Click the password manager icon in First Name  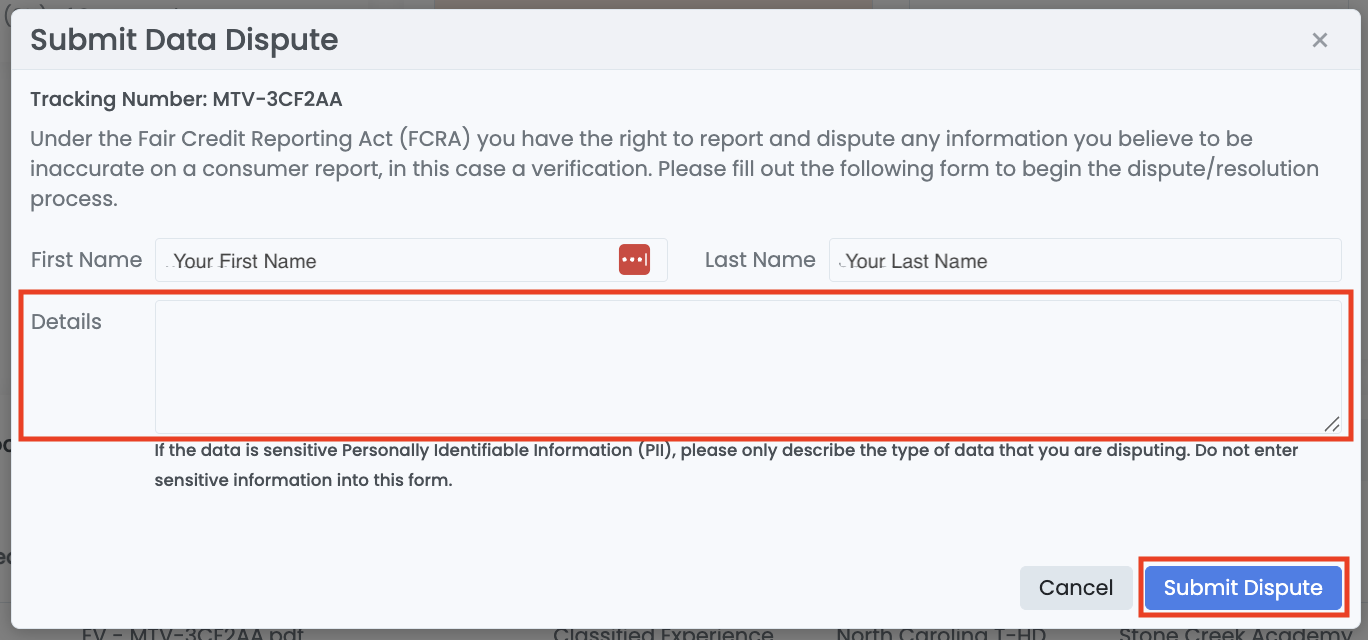coord(634,260)
